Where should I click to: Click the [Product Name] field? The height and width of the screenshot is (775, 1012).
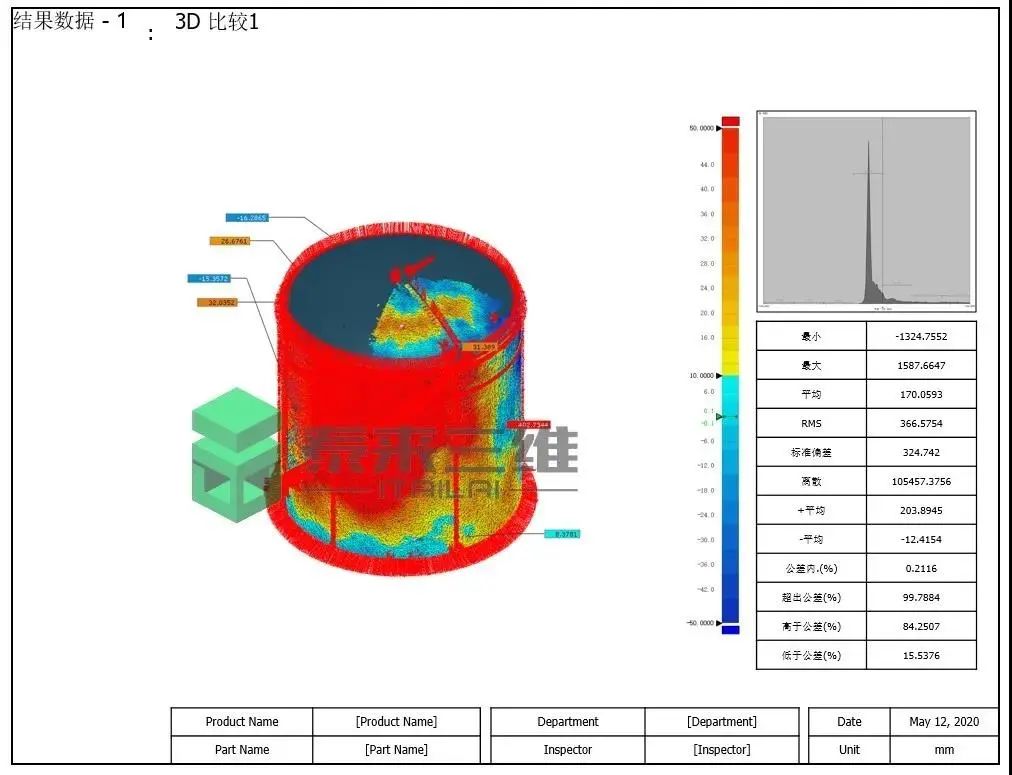[396, 722]
